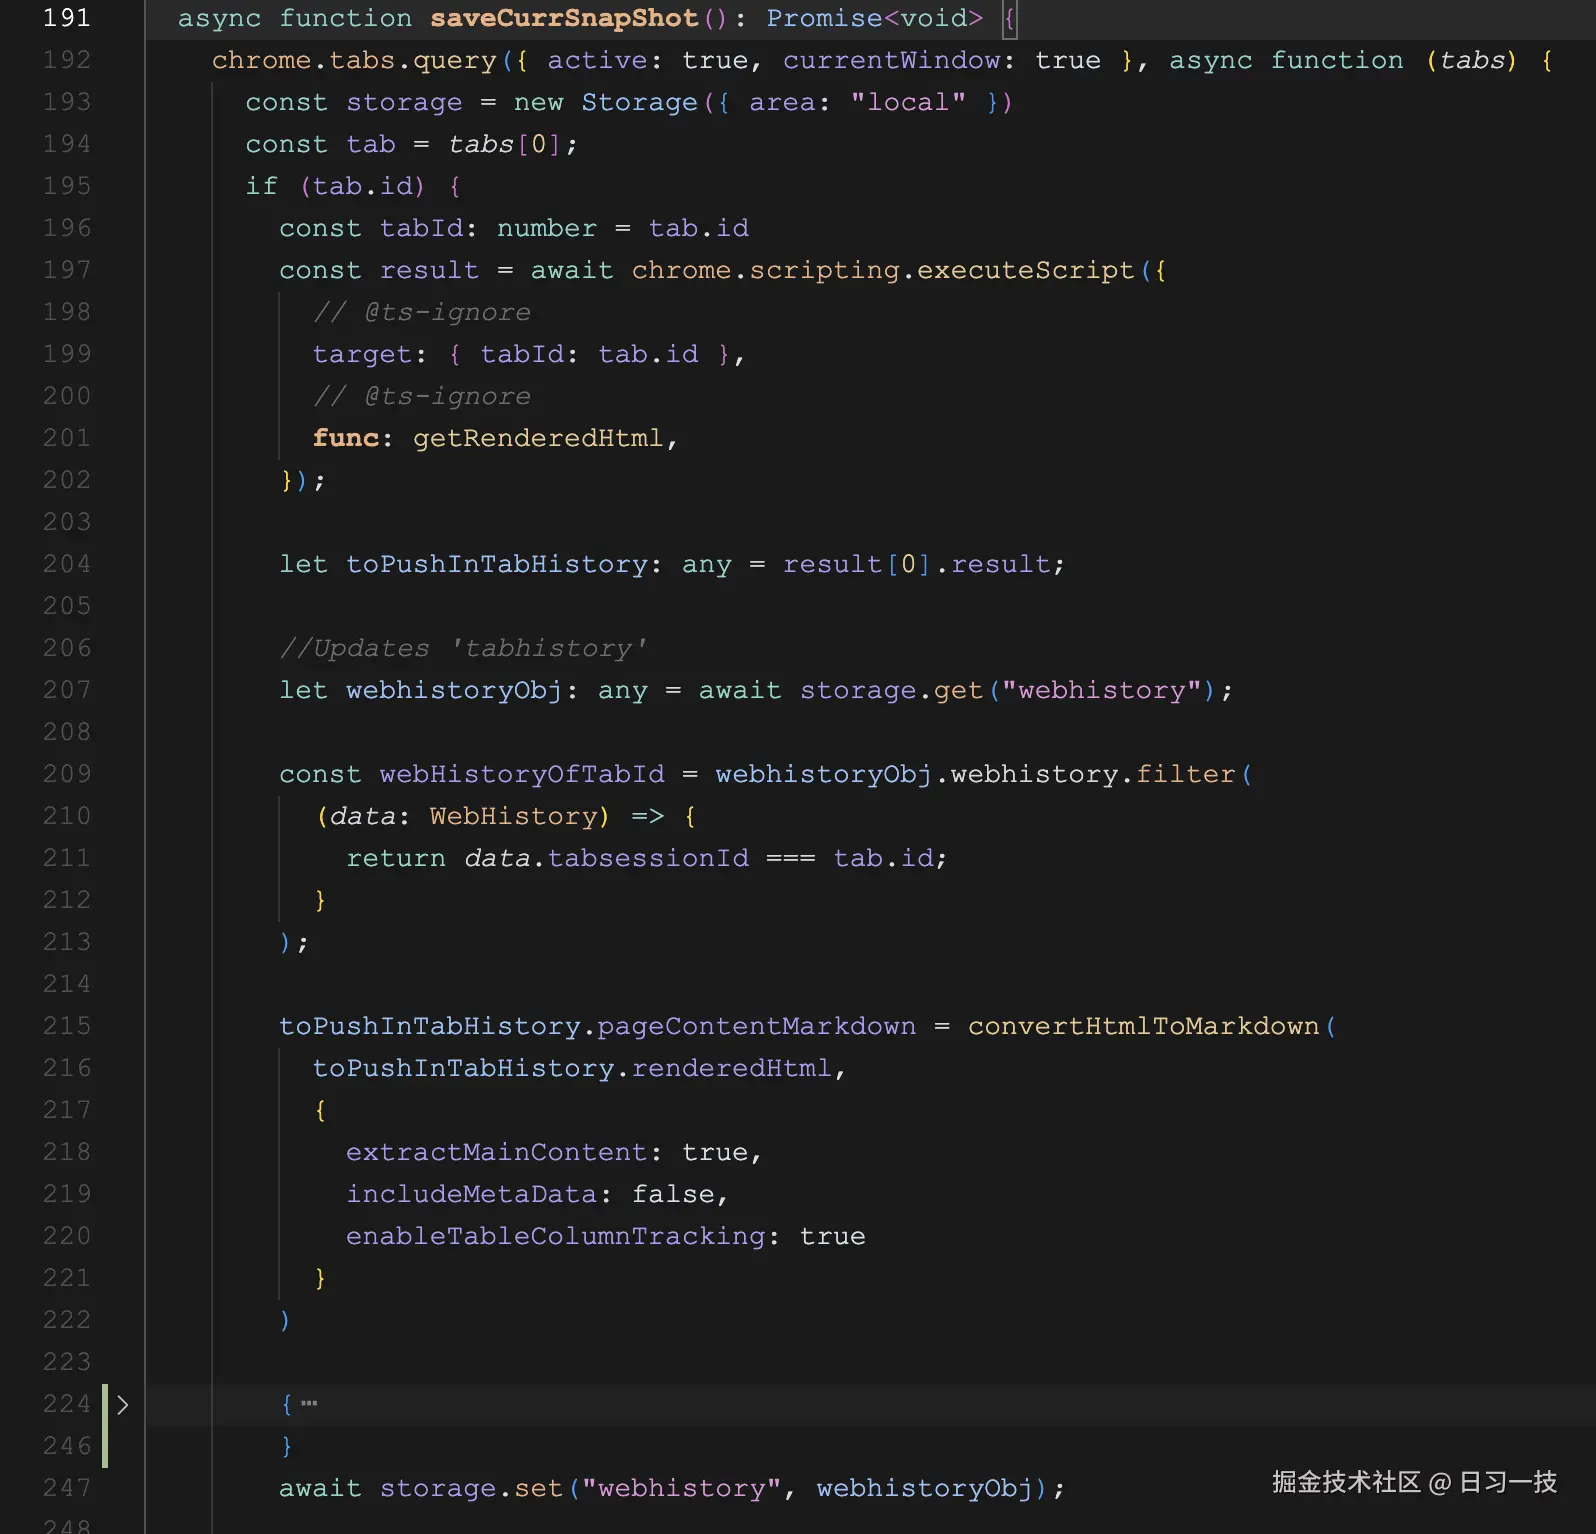Click the collapsed ellipsis on line 224
The height and width of the screenshot is (1534, 1596).
click(x=309, y=1404)
